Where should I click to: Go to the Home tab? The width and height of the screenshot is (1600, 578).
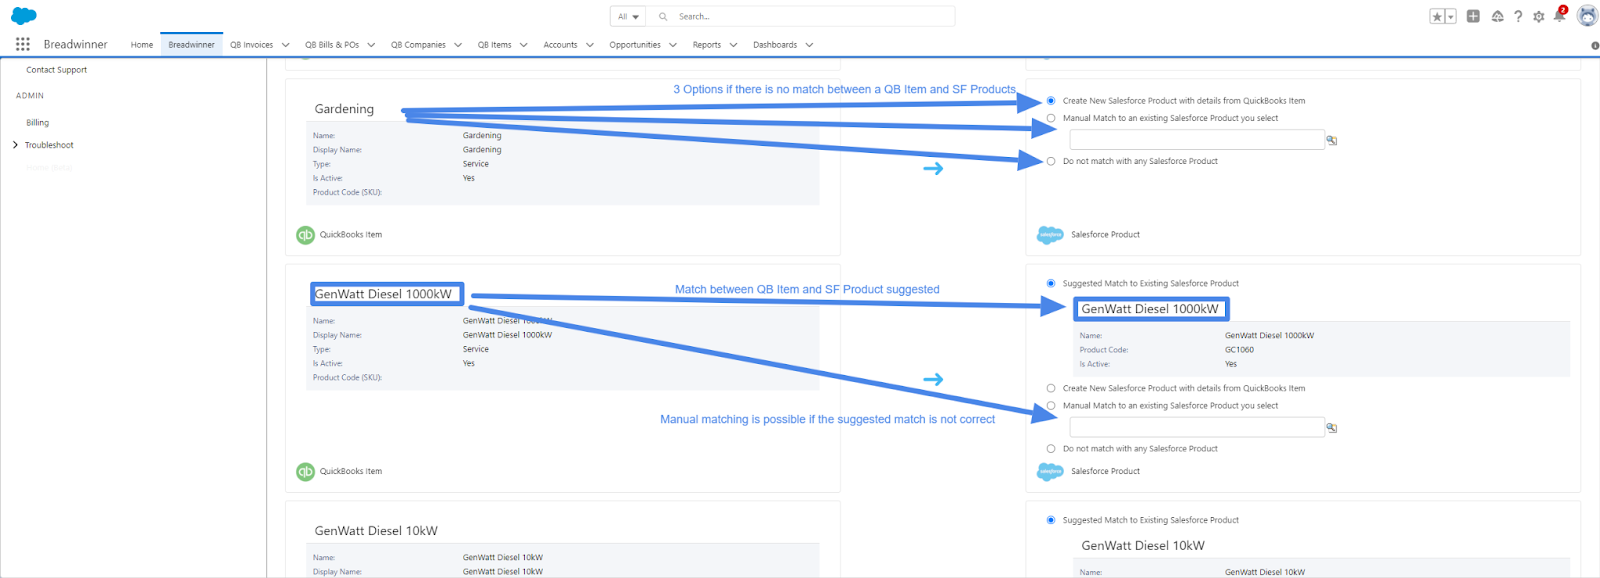pyautogui.click(x=142, y=45)
